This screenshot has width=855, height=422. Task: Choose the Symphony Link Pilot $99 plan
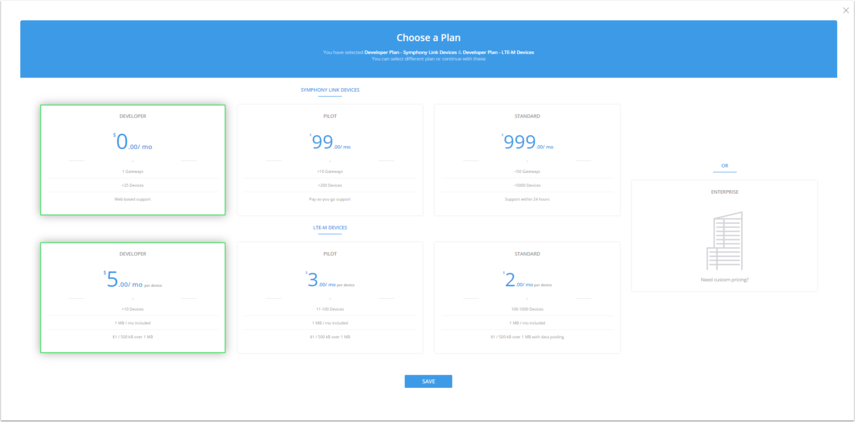330,159
